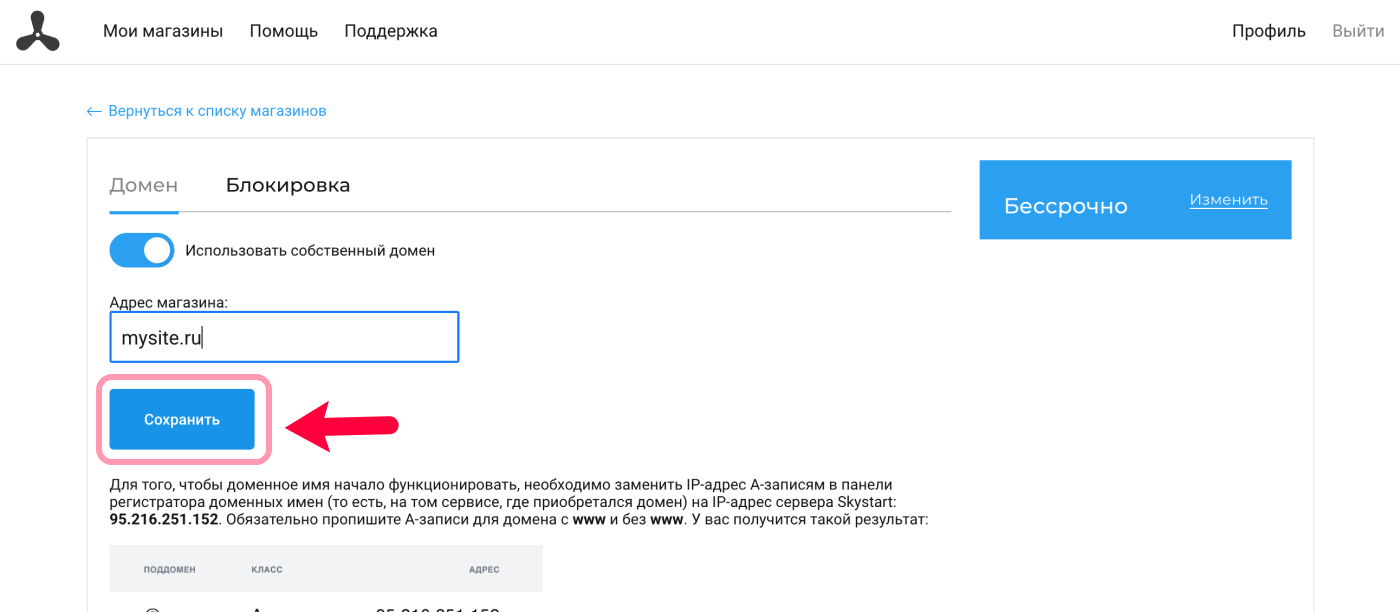Go to the Поддержка page
This screenshot has height=612, width=1400.
coord(391,31)
